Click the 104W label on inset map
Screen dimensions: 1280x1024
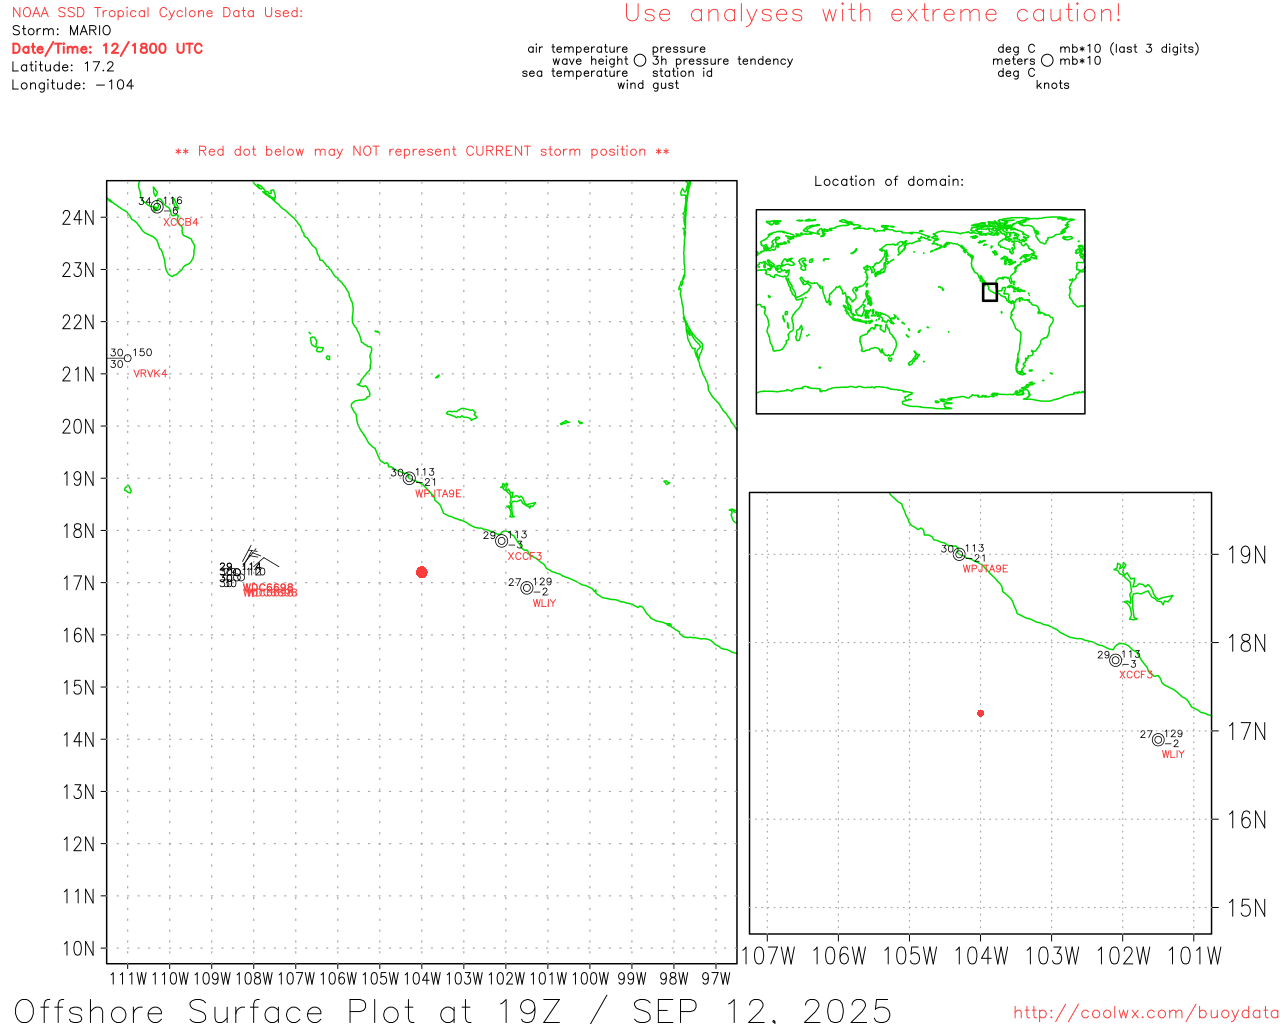[x=981, y=956]
